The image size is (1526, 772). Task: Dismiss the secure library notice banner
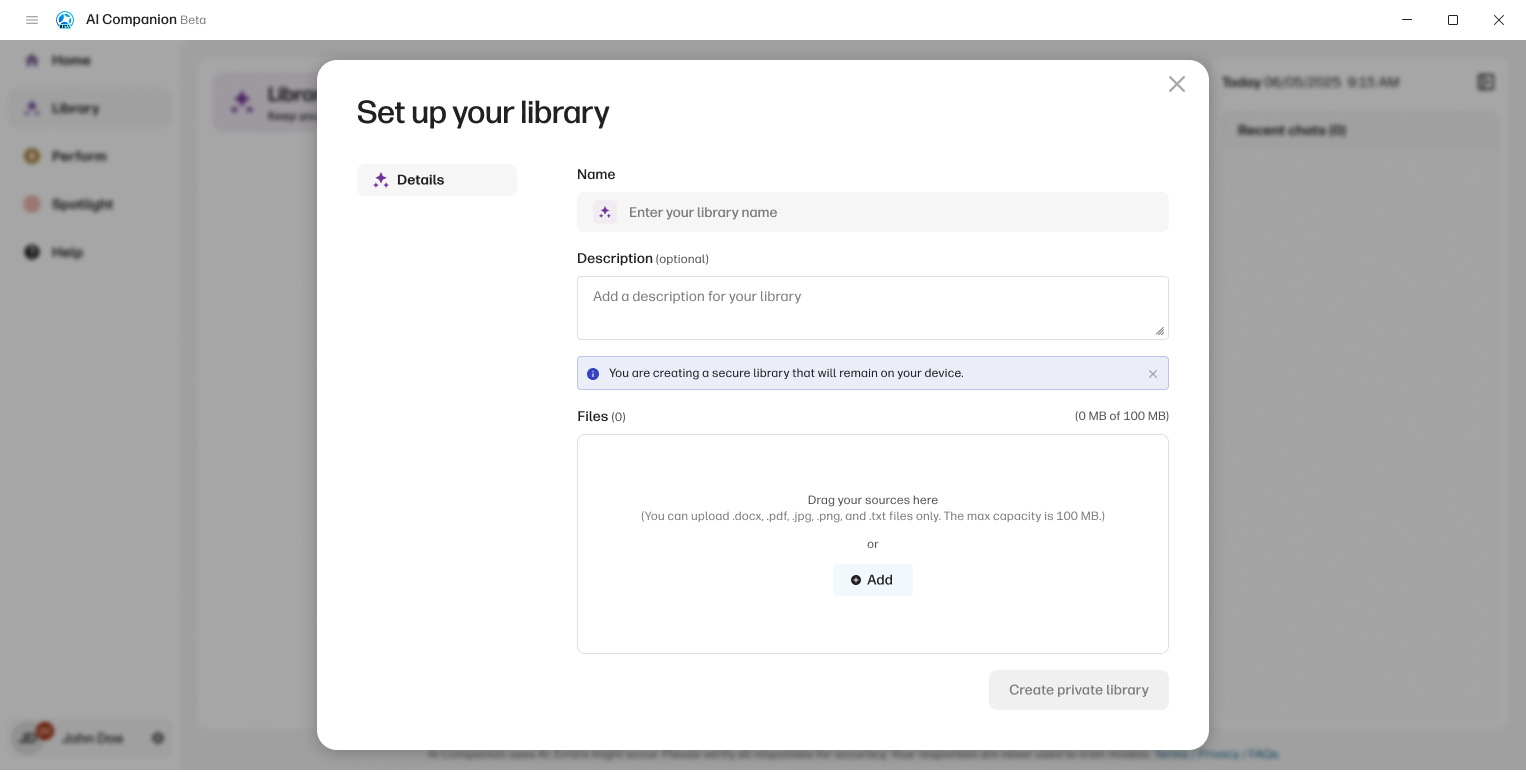click(1153, 374)
